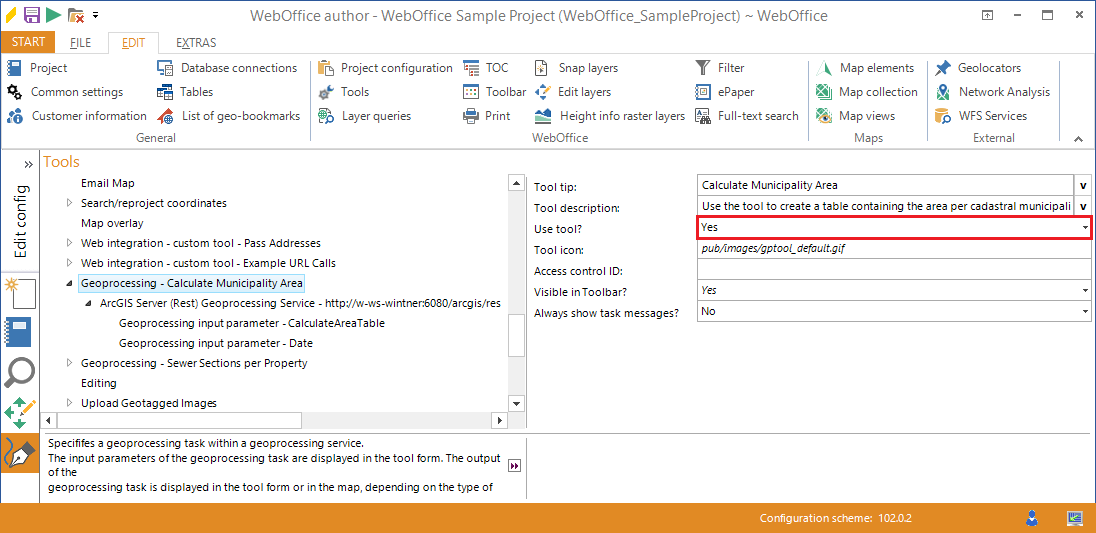Open Map elements

click(x=865, y=68)
